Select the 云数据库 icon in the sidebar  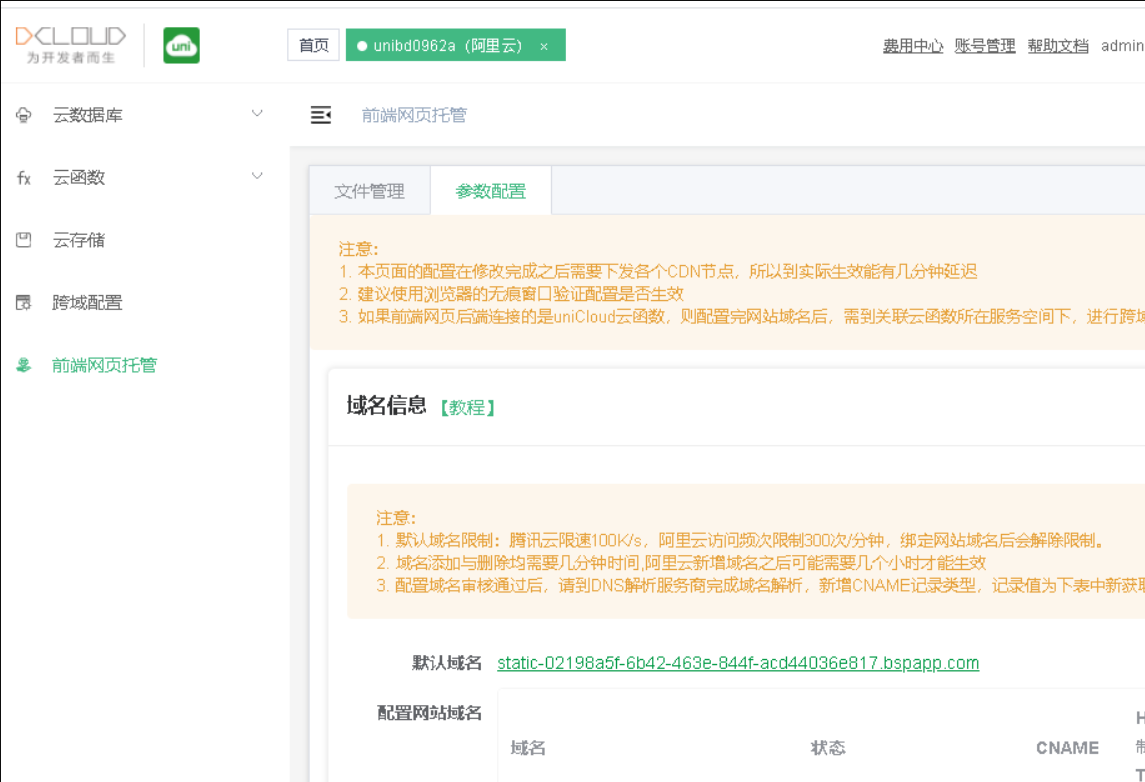click(21, 114)
